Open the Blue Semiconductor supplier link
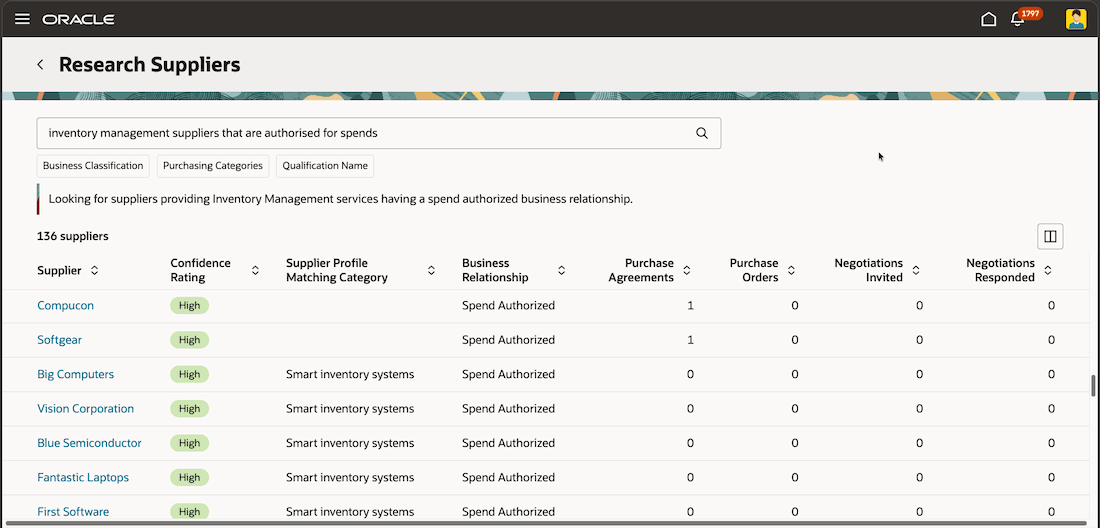 click(x=89, y=443)
